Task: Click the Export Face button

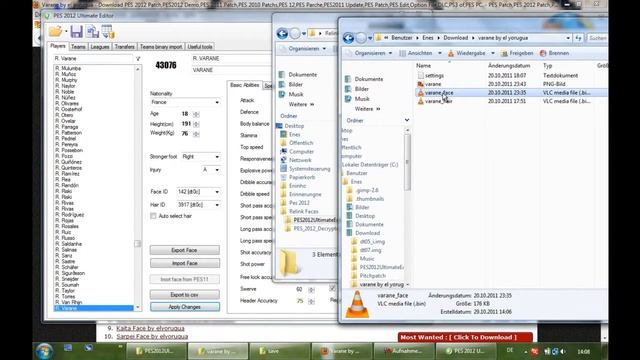Action: [x=184, y=250]
